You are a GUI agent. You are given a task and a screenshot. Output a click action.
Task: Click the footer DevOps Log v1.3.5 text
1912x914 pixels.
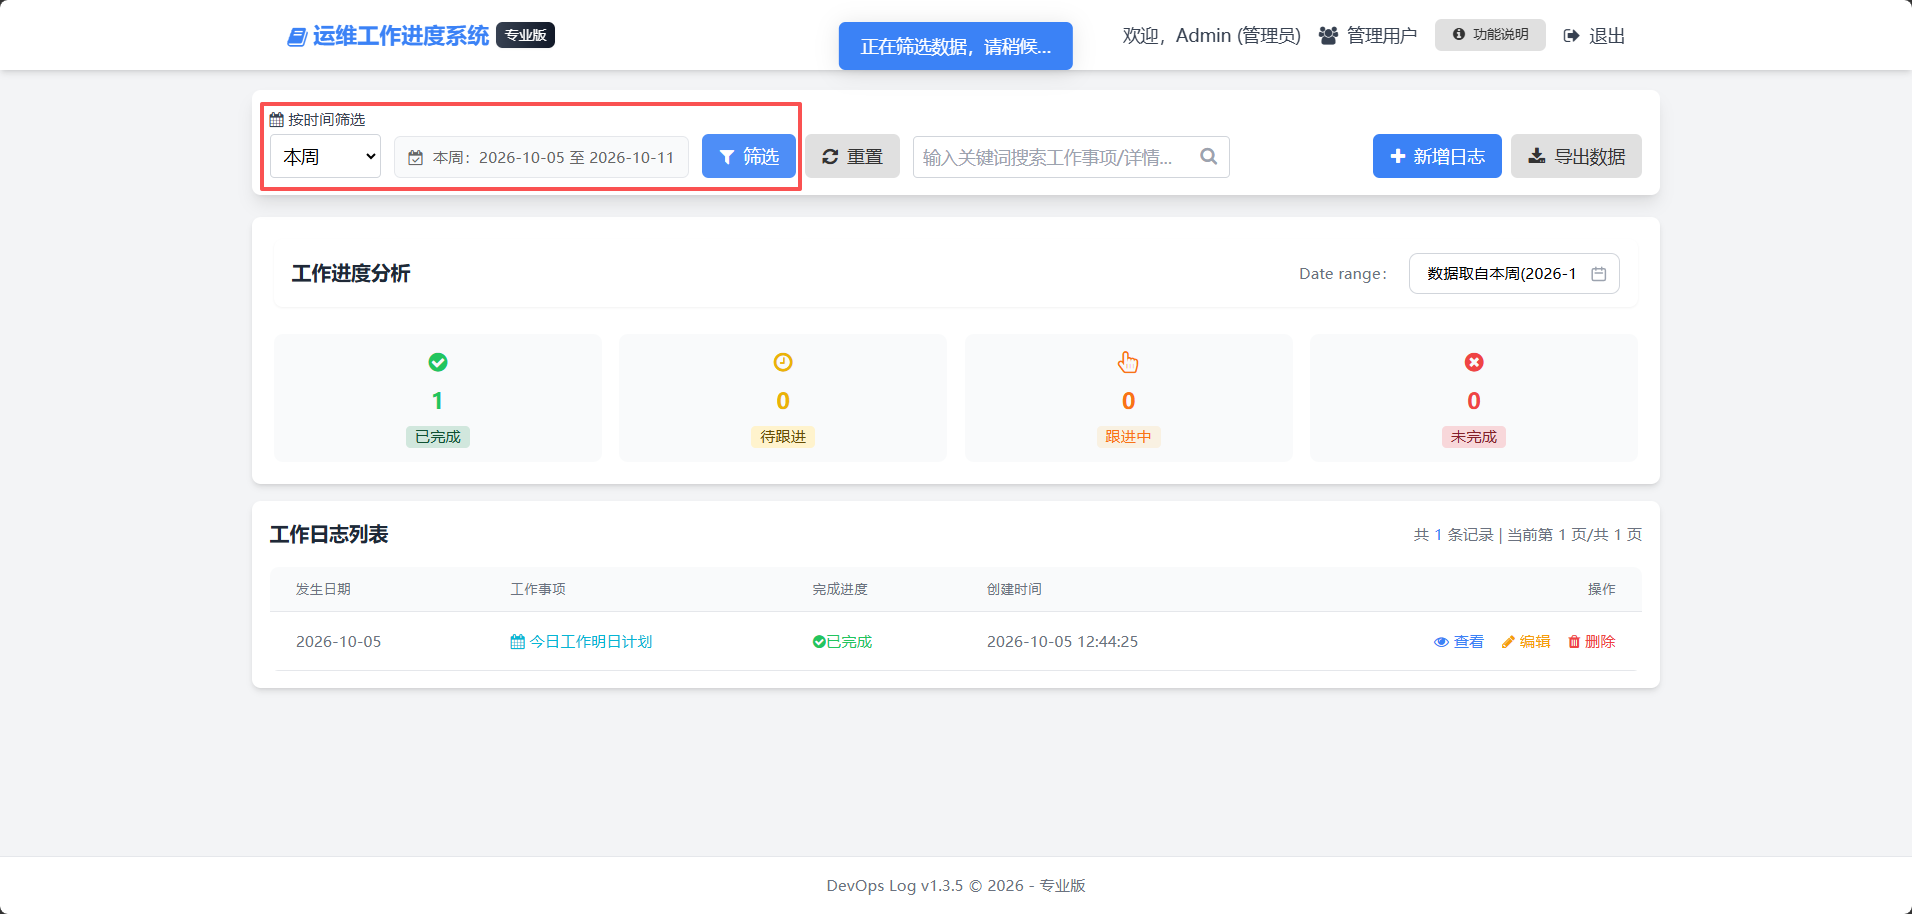(956, 886)
